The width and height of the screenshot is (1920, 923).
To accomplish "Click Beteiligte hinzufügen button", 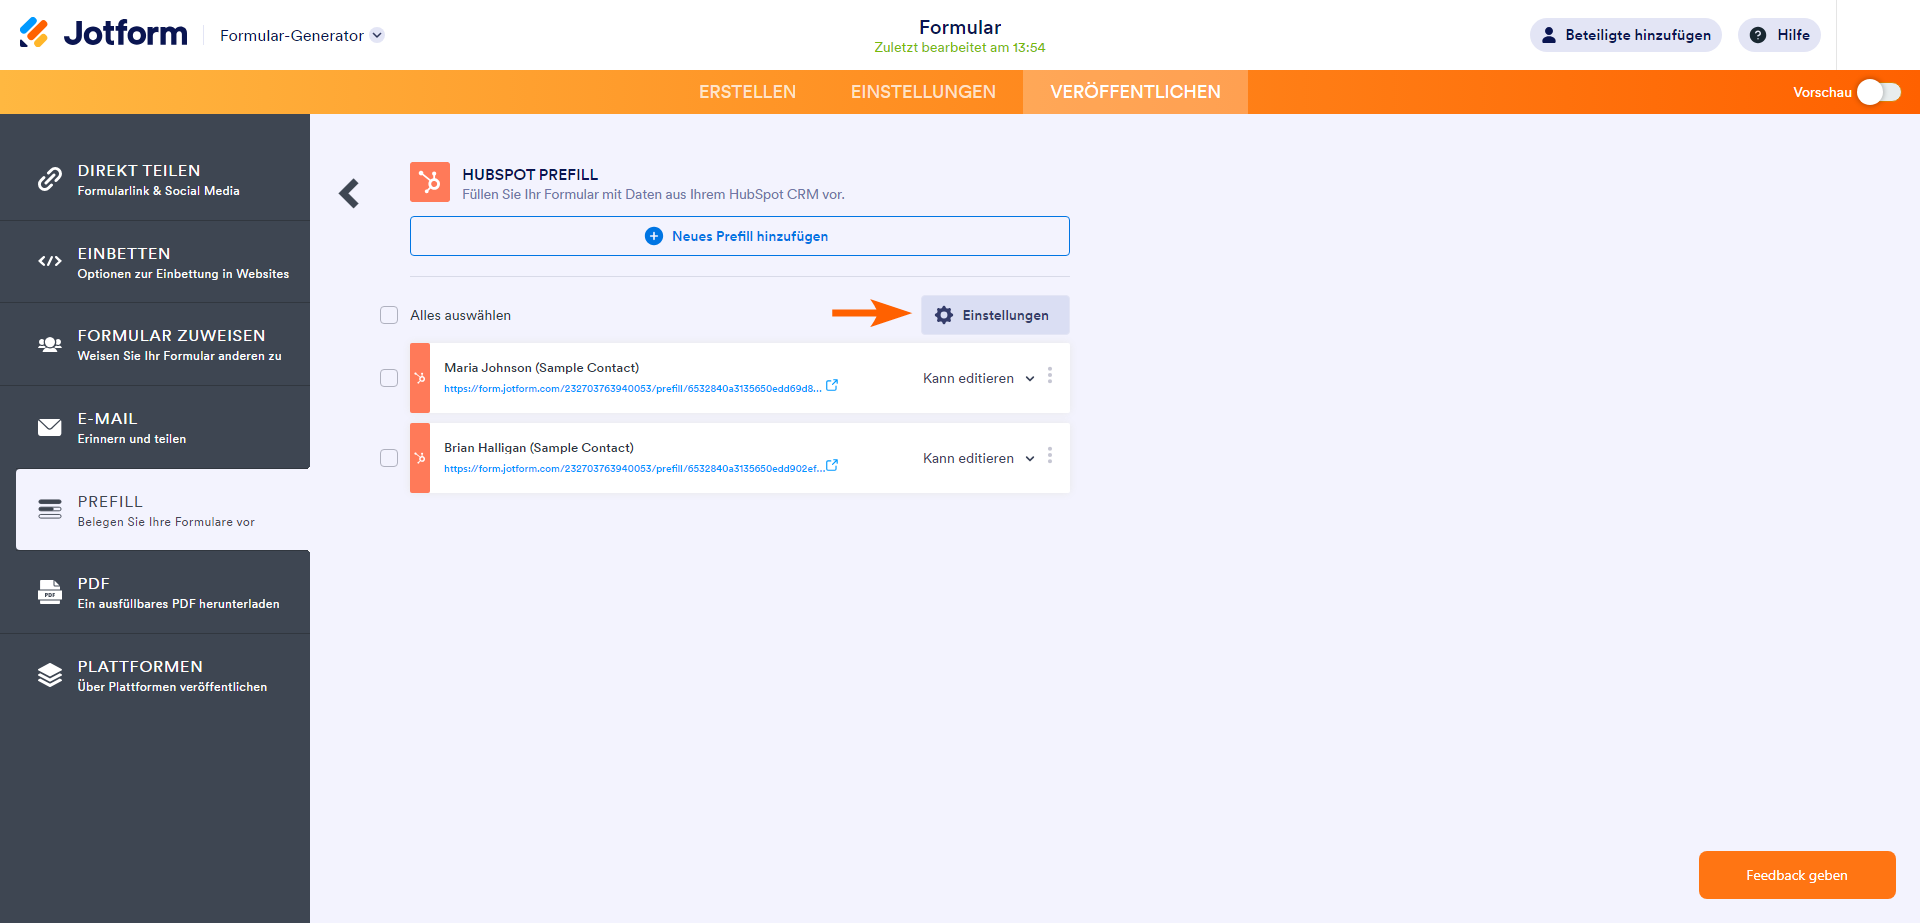I will 1625,35.
